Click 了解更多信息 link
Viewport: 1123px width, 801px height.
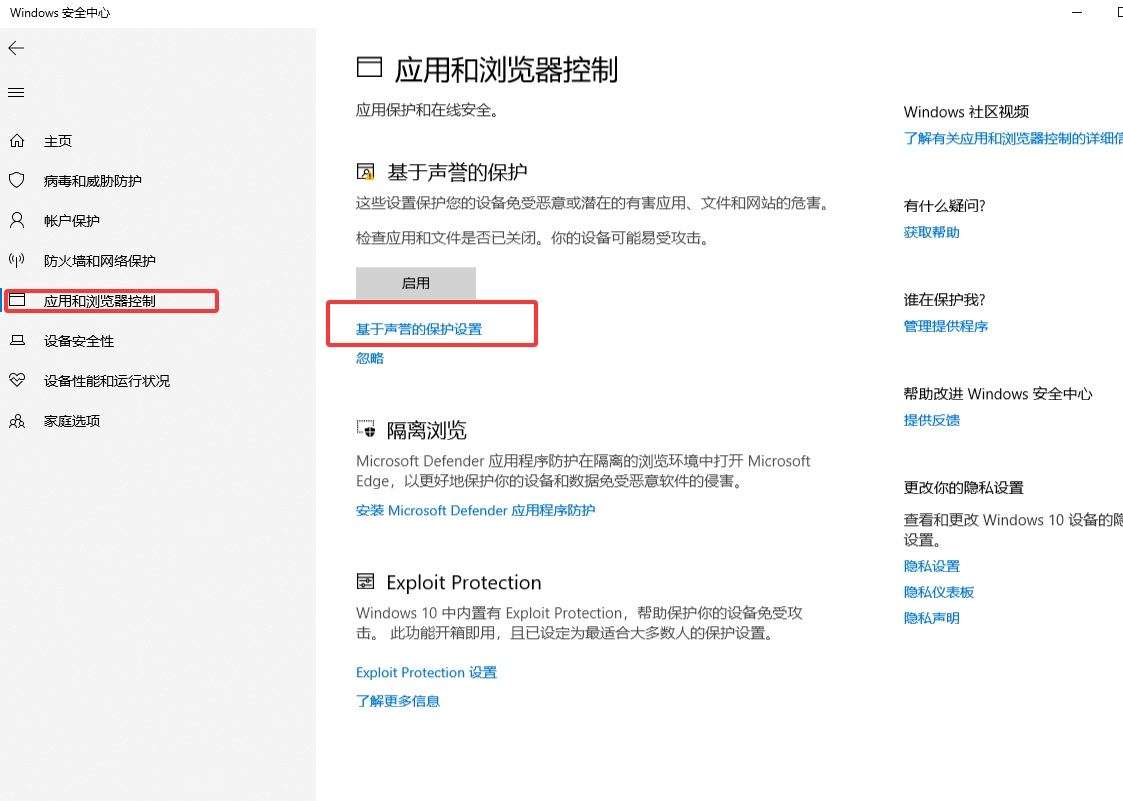coord(397,701)
